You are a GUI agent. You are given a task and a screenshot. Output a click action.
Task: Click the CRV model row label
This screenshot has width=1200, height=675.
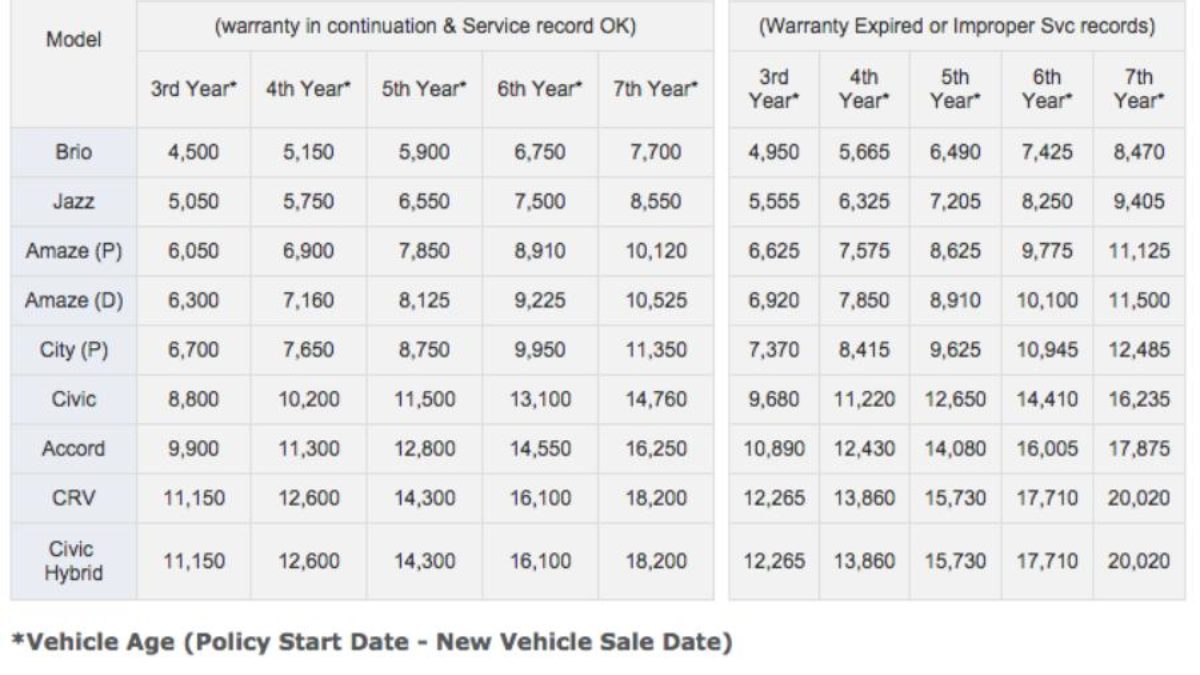[x=73, y=498]
